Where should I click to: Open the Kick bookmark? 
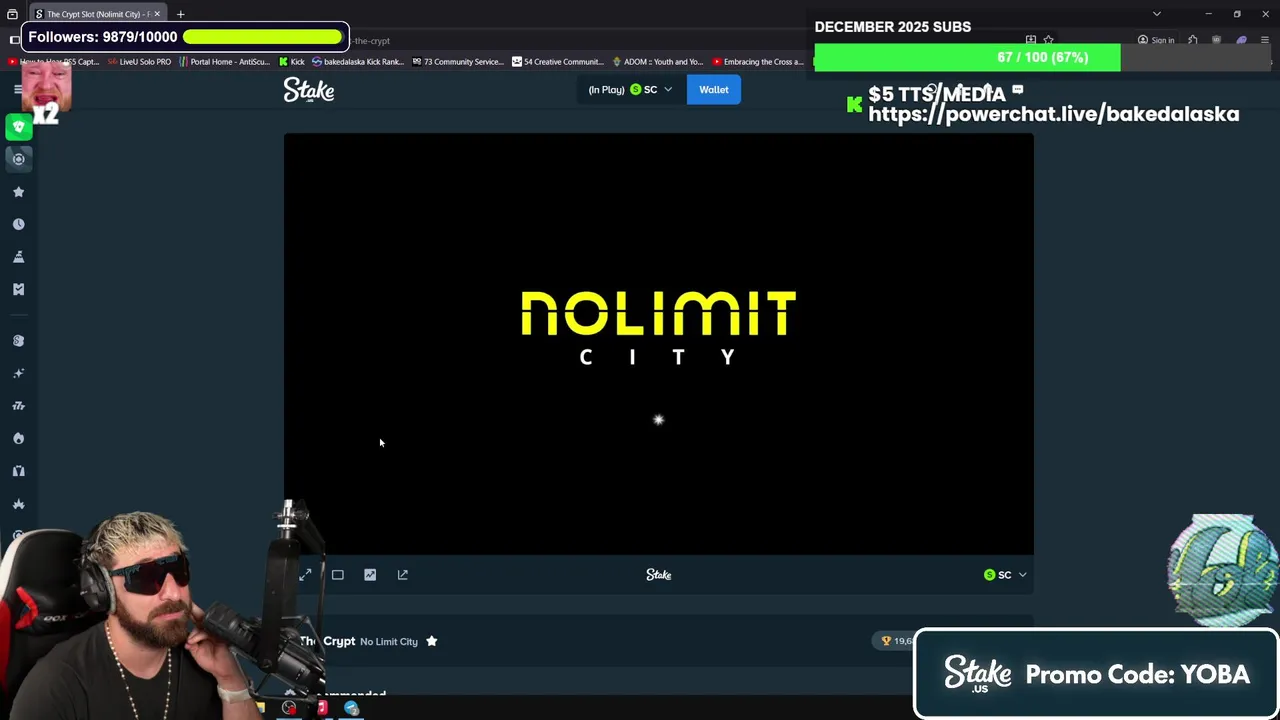[292, 62]
